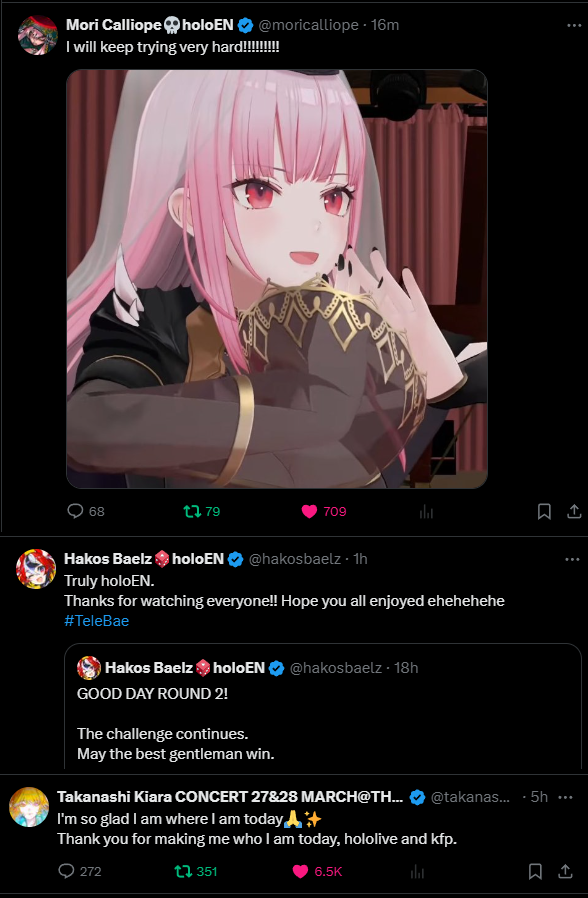The height and width of the screenshot is (898, 588).
Task: View analytics for Mori Calliope's tweet
Action: (x=426, y=511)
